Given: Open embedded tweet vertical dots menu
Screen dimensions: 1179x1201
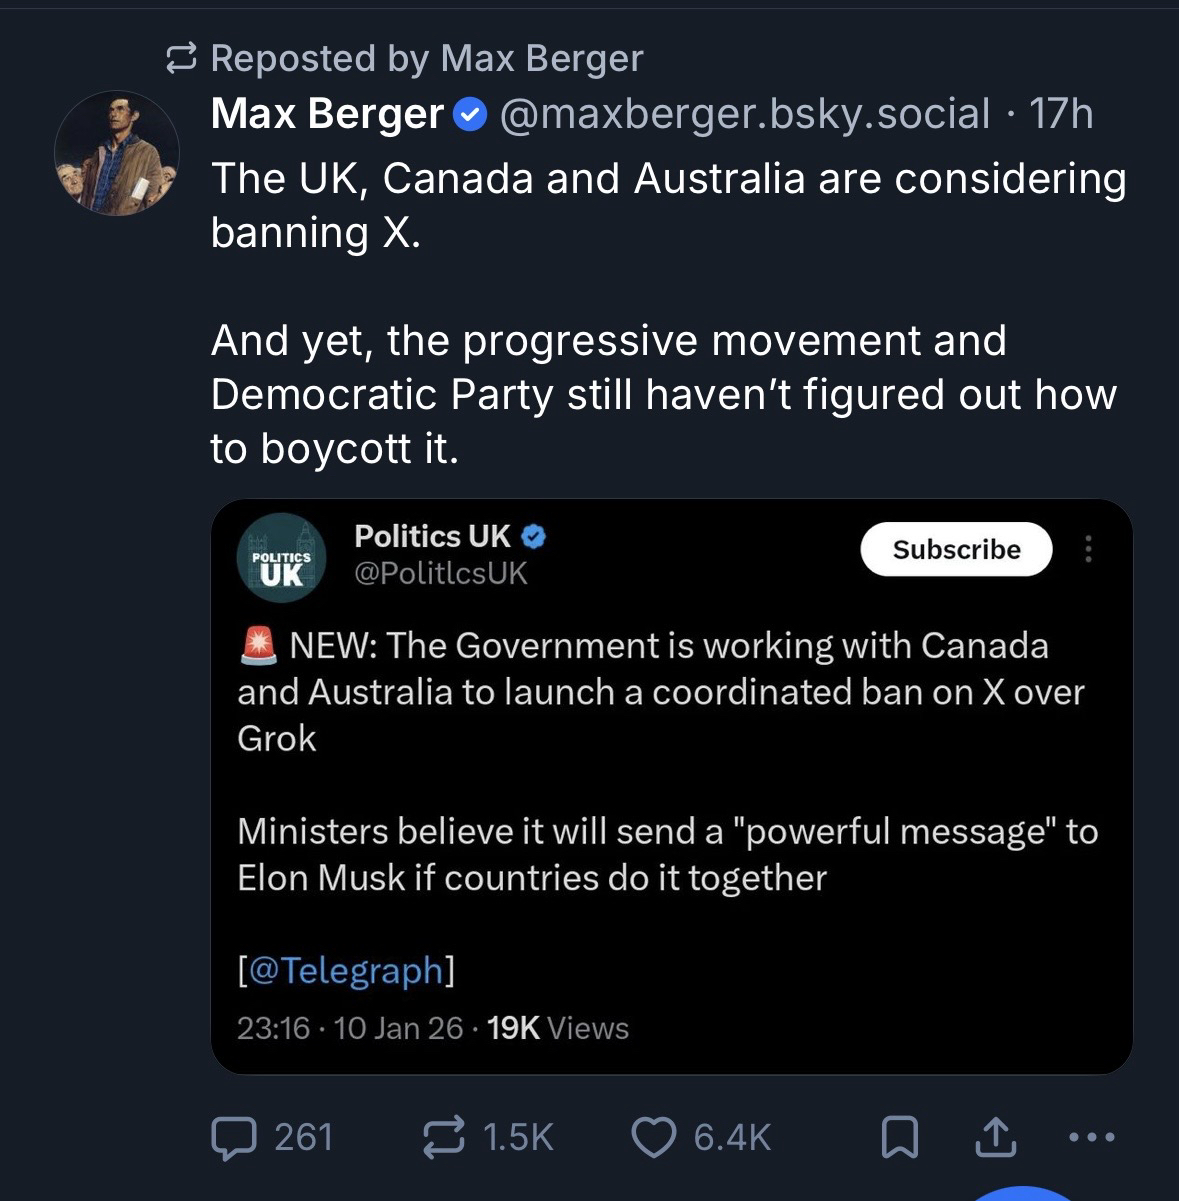Looking at the screenshot, I should click(1089, 549).
